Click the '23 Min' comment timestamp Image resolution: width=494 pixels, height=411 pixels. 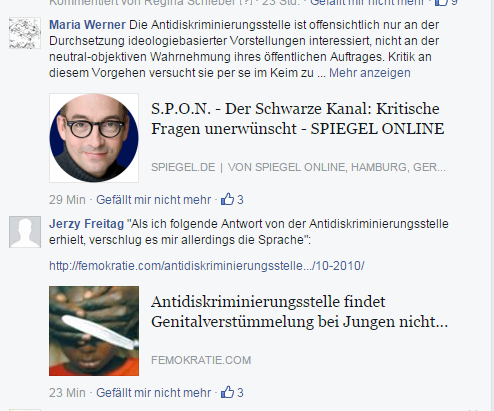(67, 393)
